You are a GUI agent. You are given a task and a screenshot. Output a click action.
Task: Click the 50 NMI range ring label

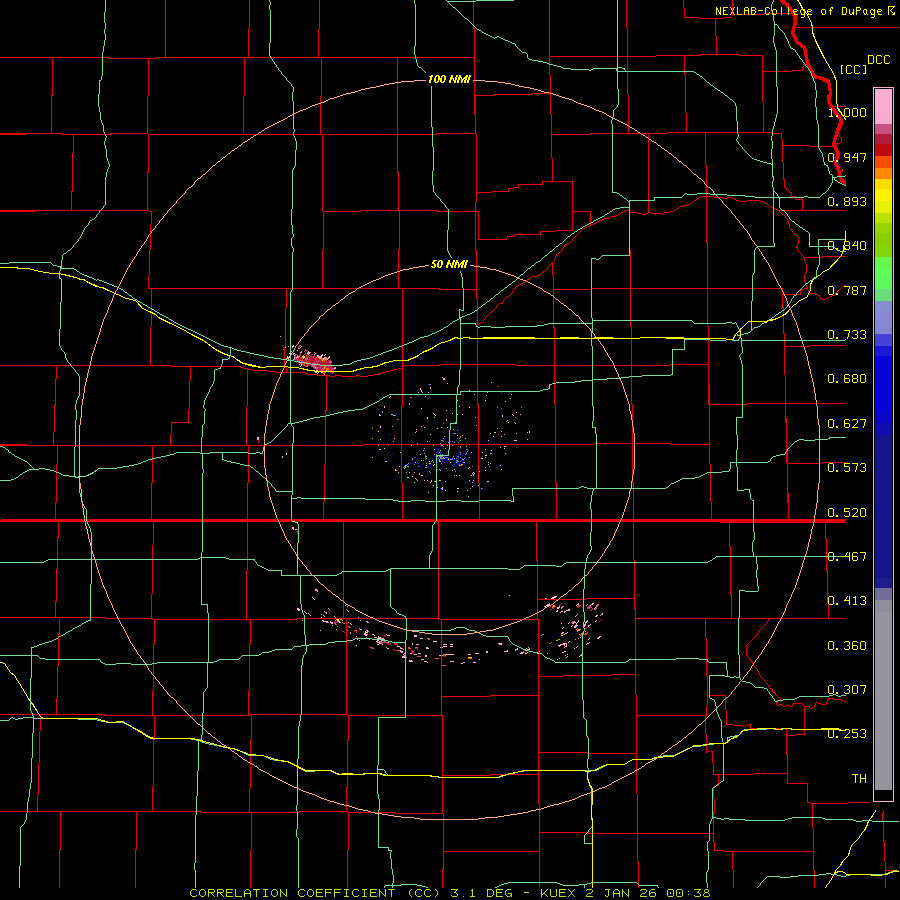click(x=449, y=265)
